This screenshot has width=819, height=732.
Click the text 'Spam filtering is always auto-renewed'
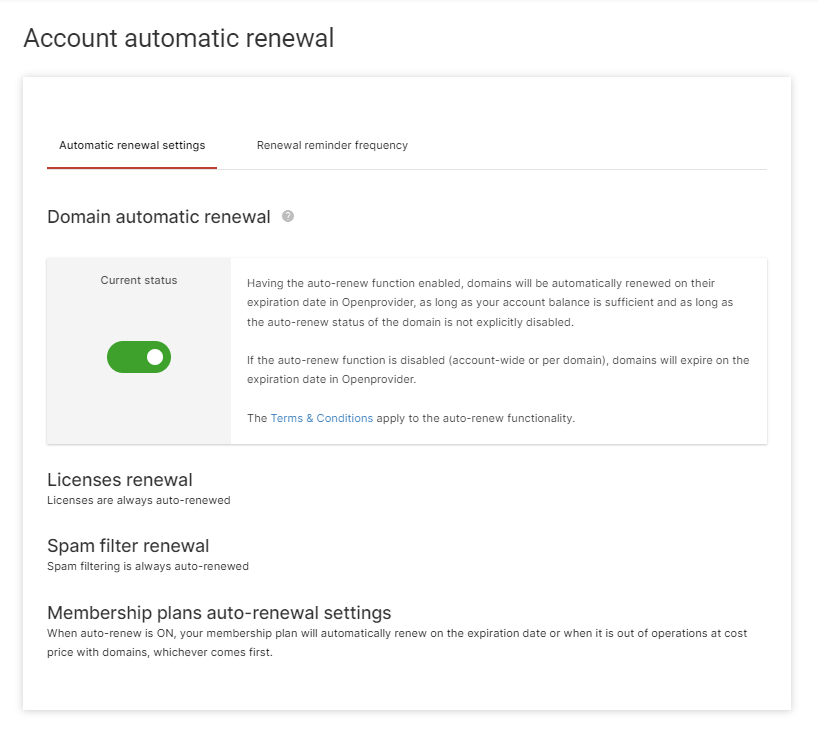pos(148,566)
